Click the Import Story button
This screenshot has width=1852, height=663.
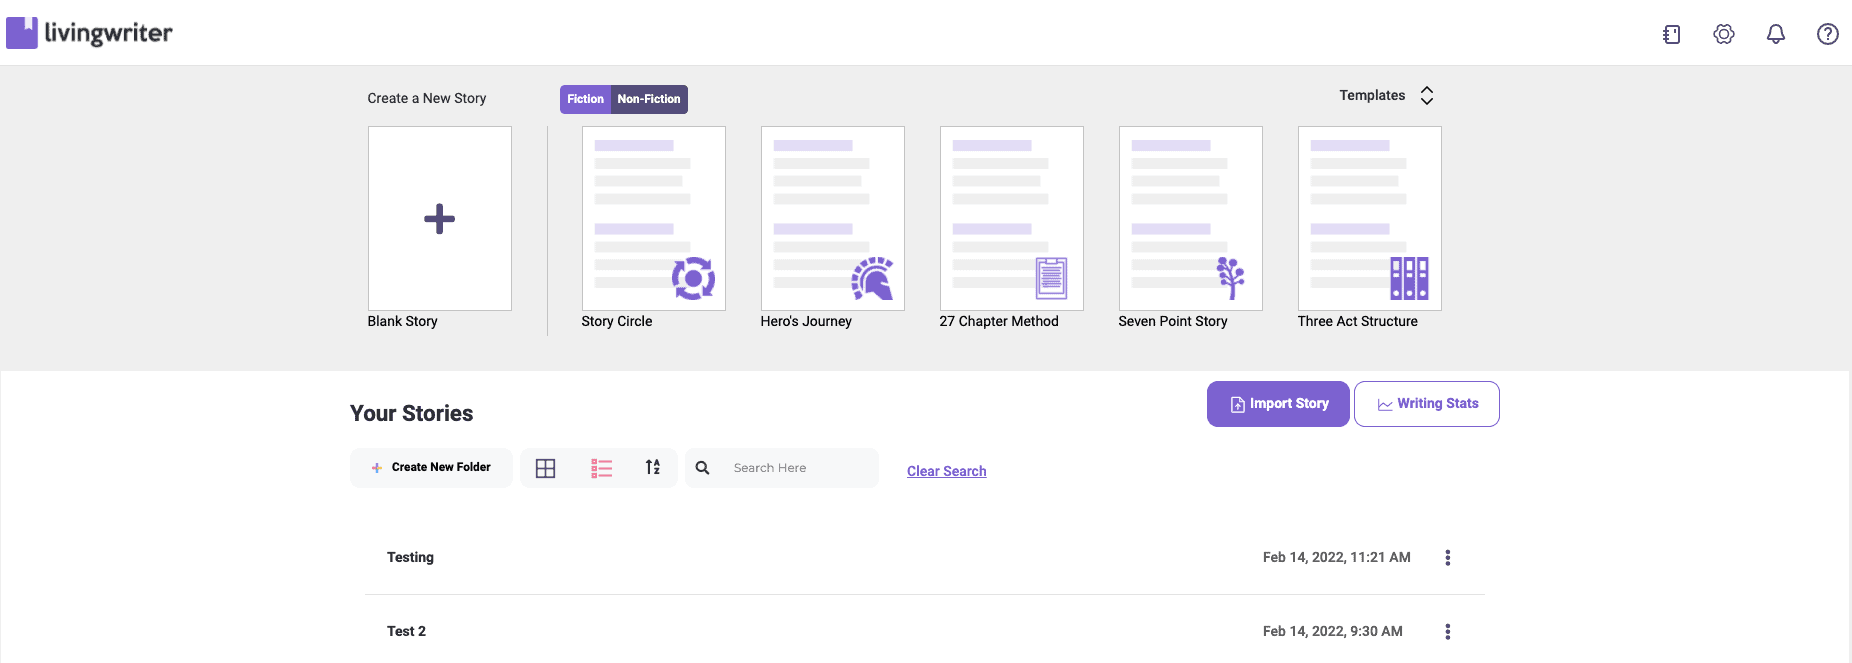pos(1278,404)
